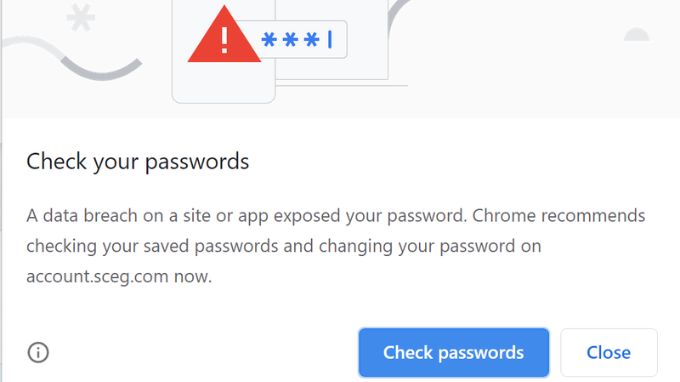Click the account.sceg.com domain text

(97, 277)
